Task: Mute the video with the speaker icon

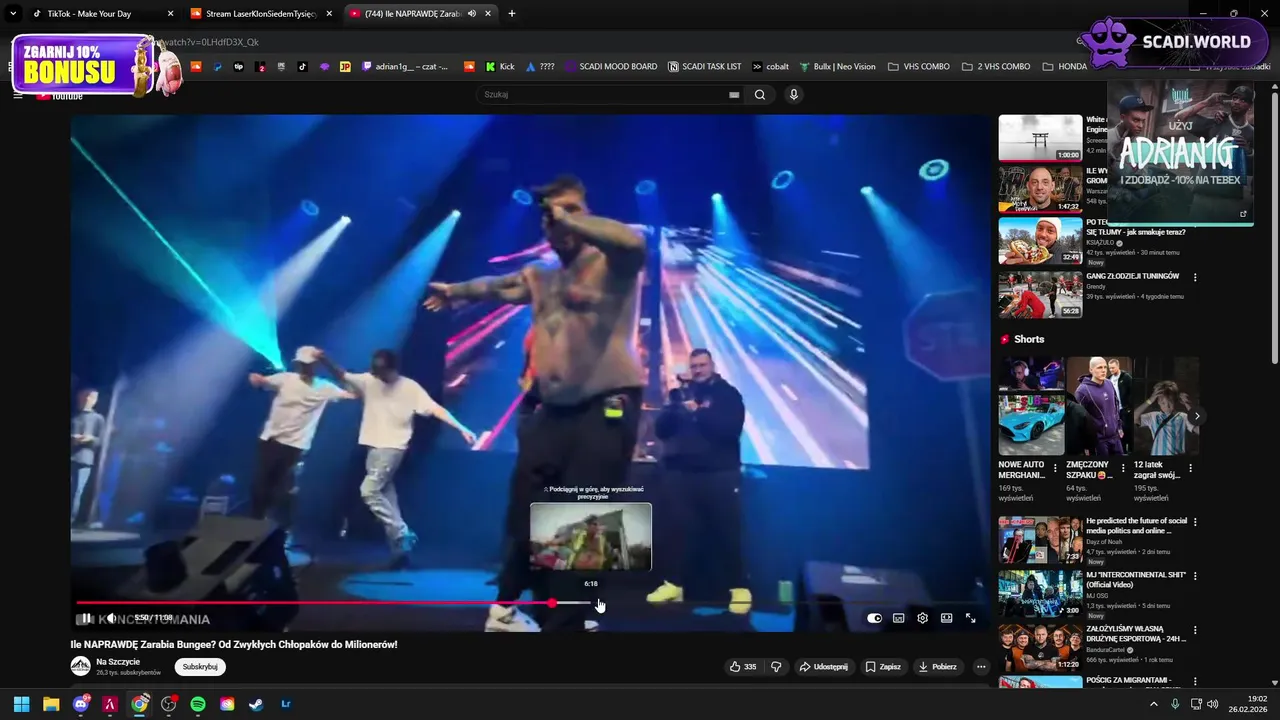Action: [111, 618]
